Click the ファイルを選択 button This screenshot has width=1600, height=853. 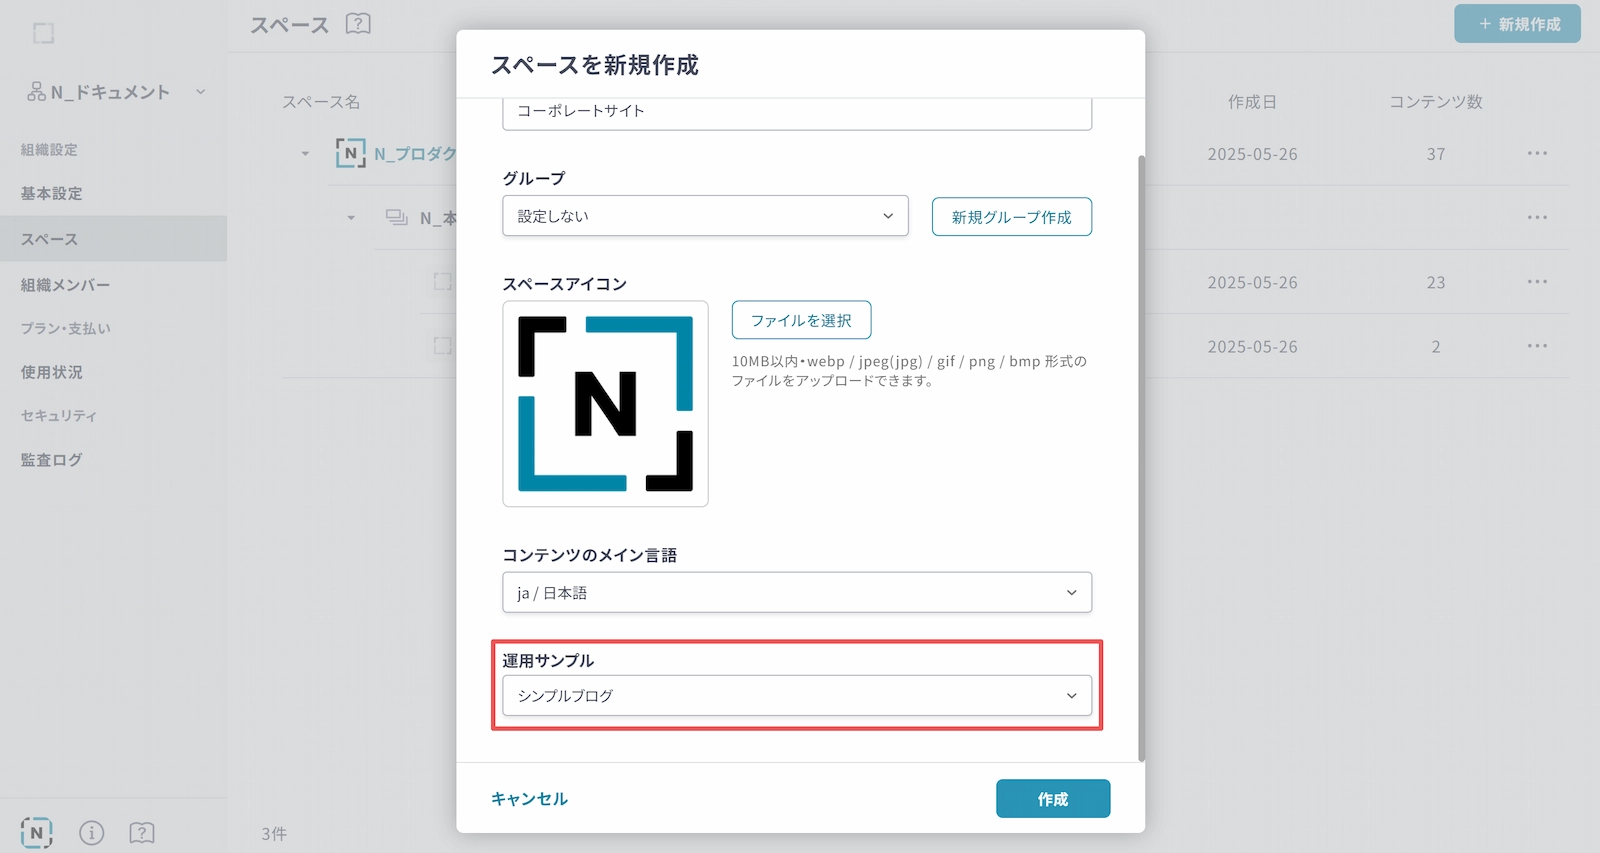tap(801, 321)
